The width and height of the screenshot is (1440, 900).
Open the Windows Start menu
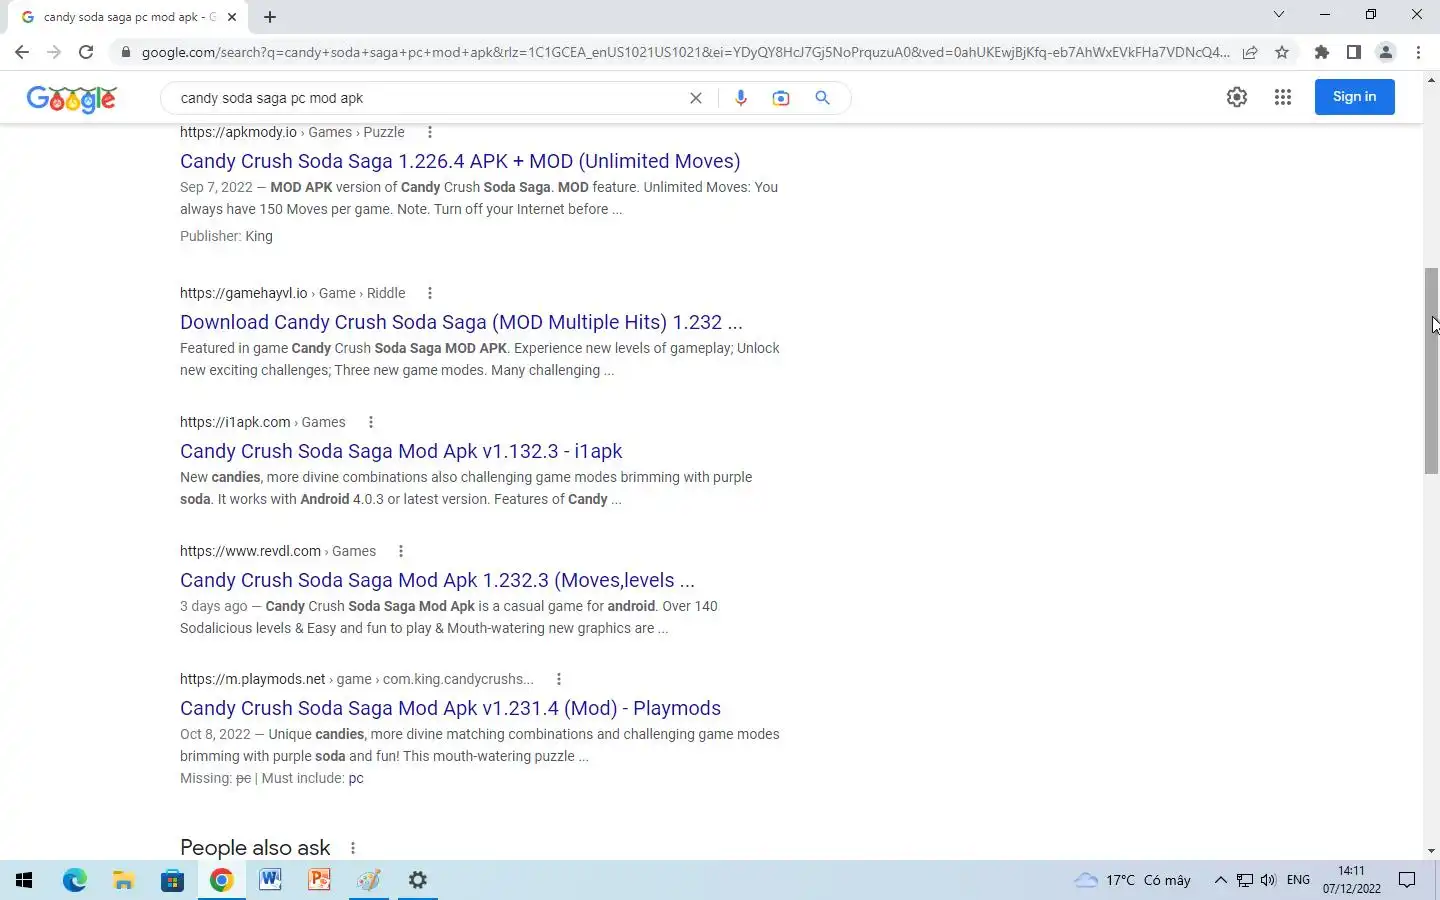click(x=24, y=880)
